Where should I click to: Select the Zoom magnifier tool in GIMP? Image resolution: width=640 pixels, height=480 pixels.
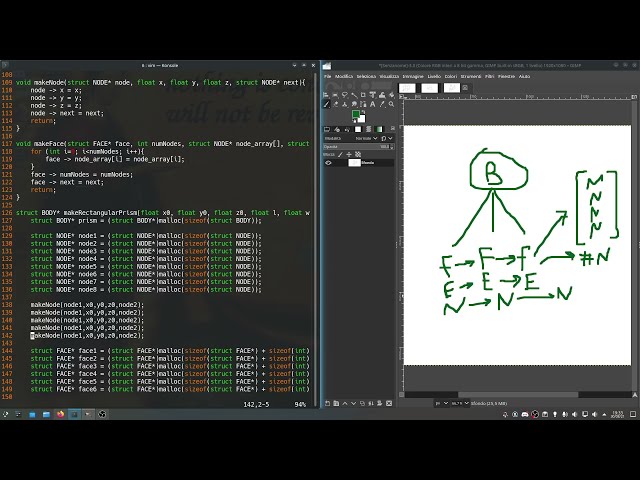[x=391, y=104]
